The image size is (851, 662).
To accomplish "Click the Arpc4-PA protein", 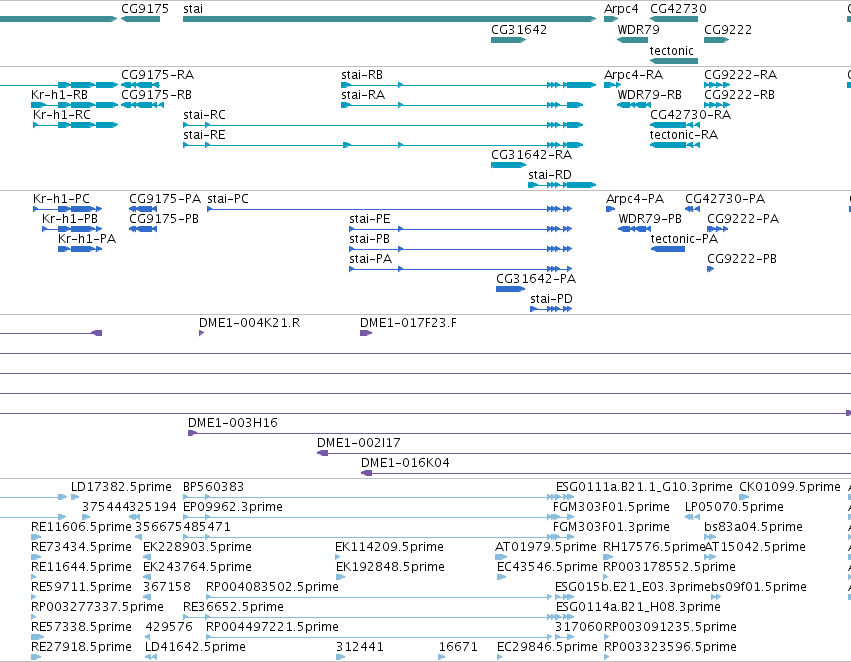I will coord(610,209).
